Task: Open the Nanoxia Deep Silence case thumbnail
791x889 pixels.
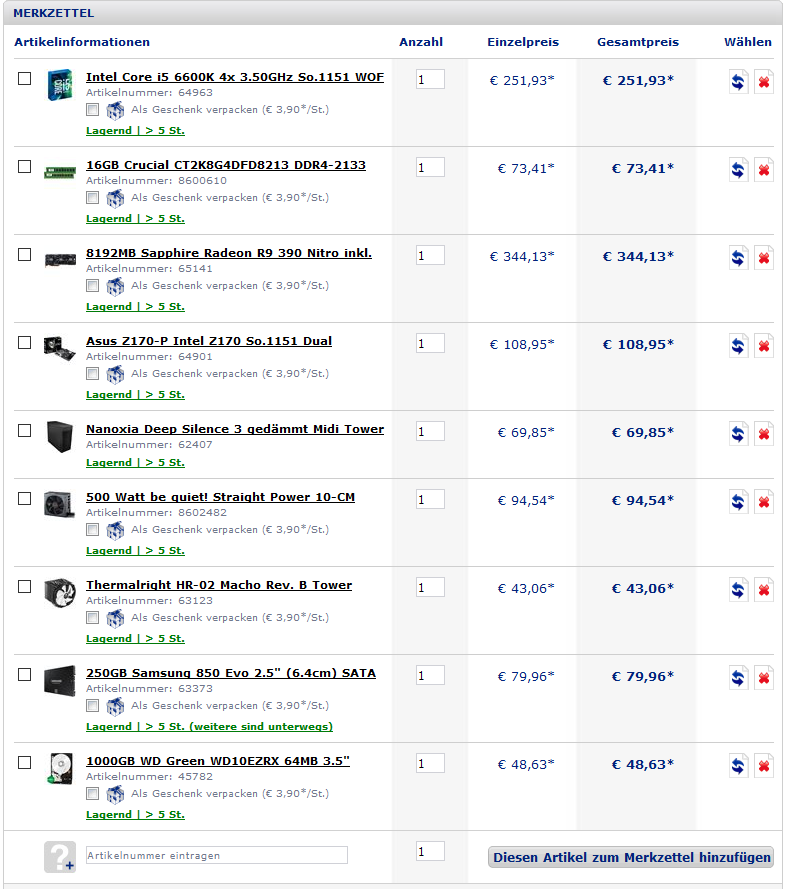Action: tap(60, 437)
